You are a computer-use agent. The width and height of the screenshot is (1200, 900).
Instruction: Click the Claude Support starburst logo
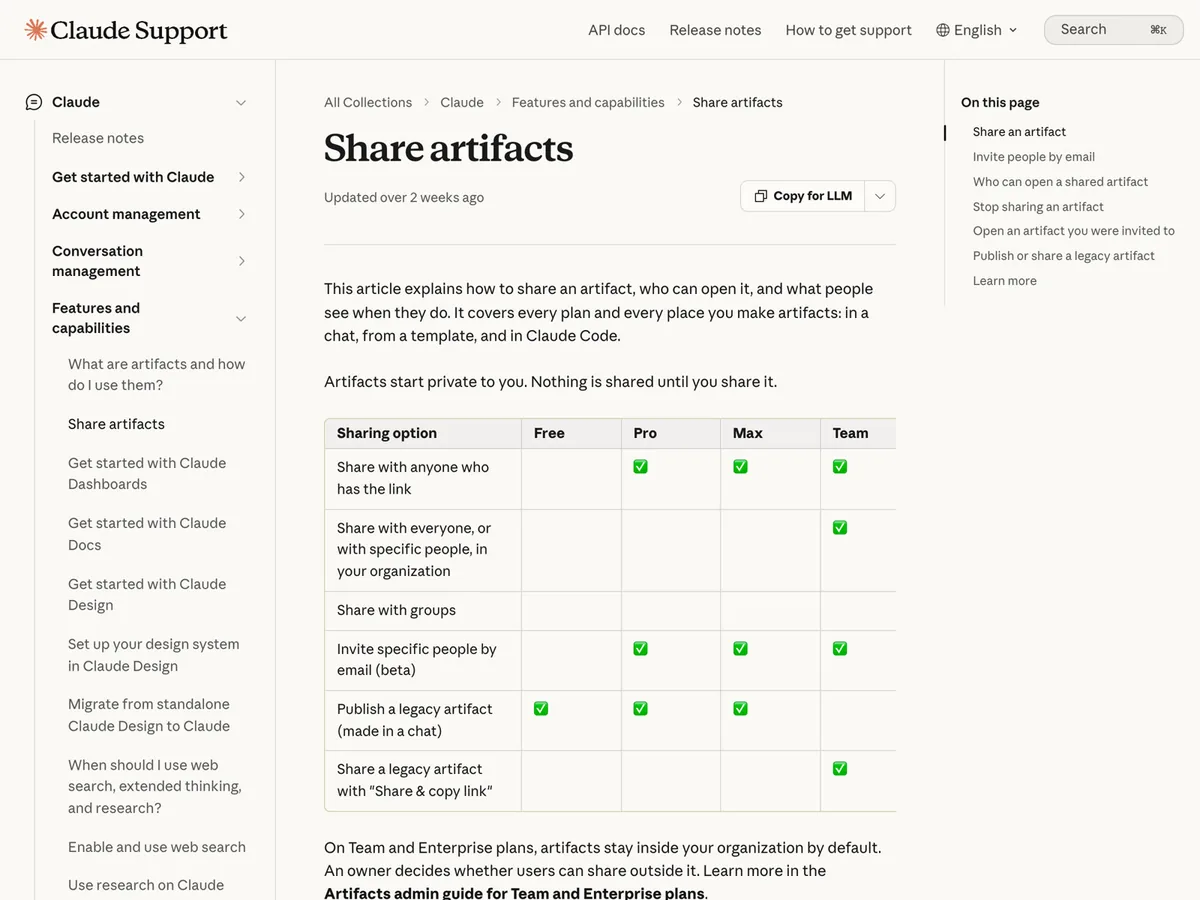click(35, 30)
